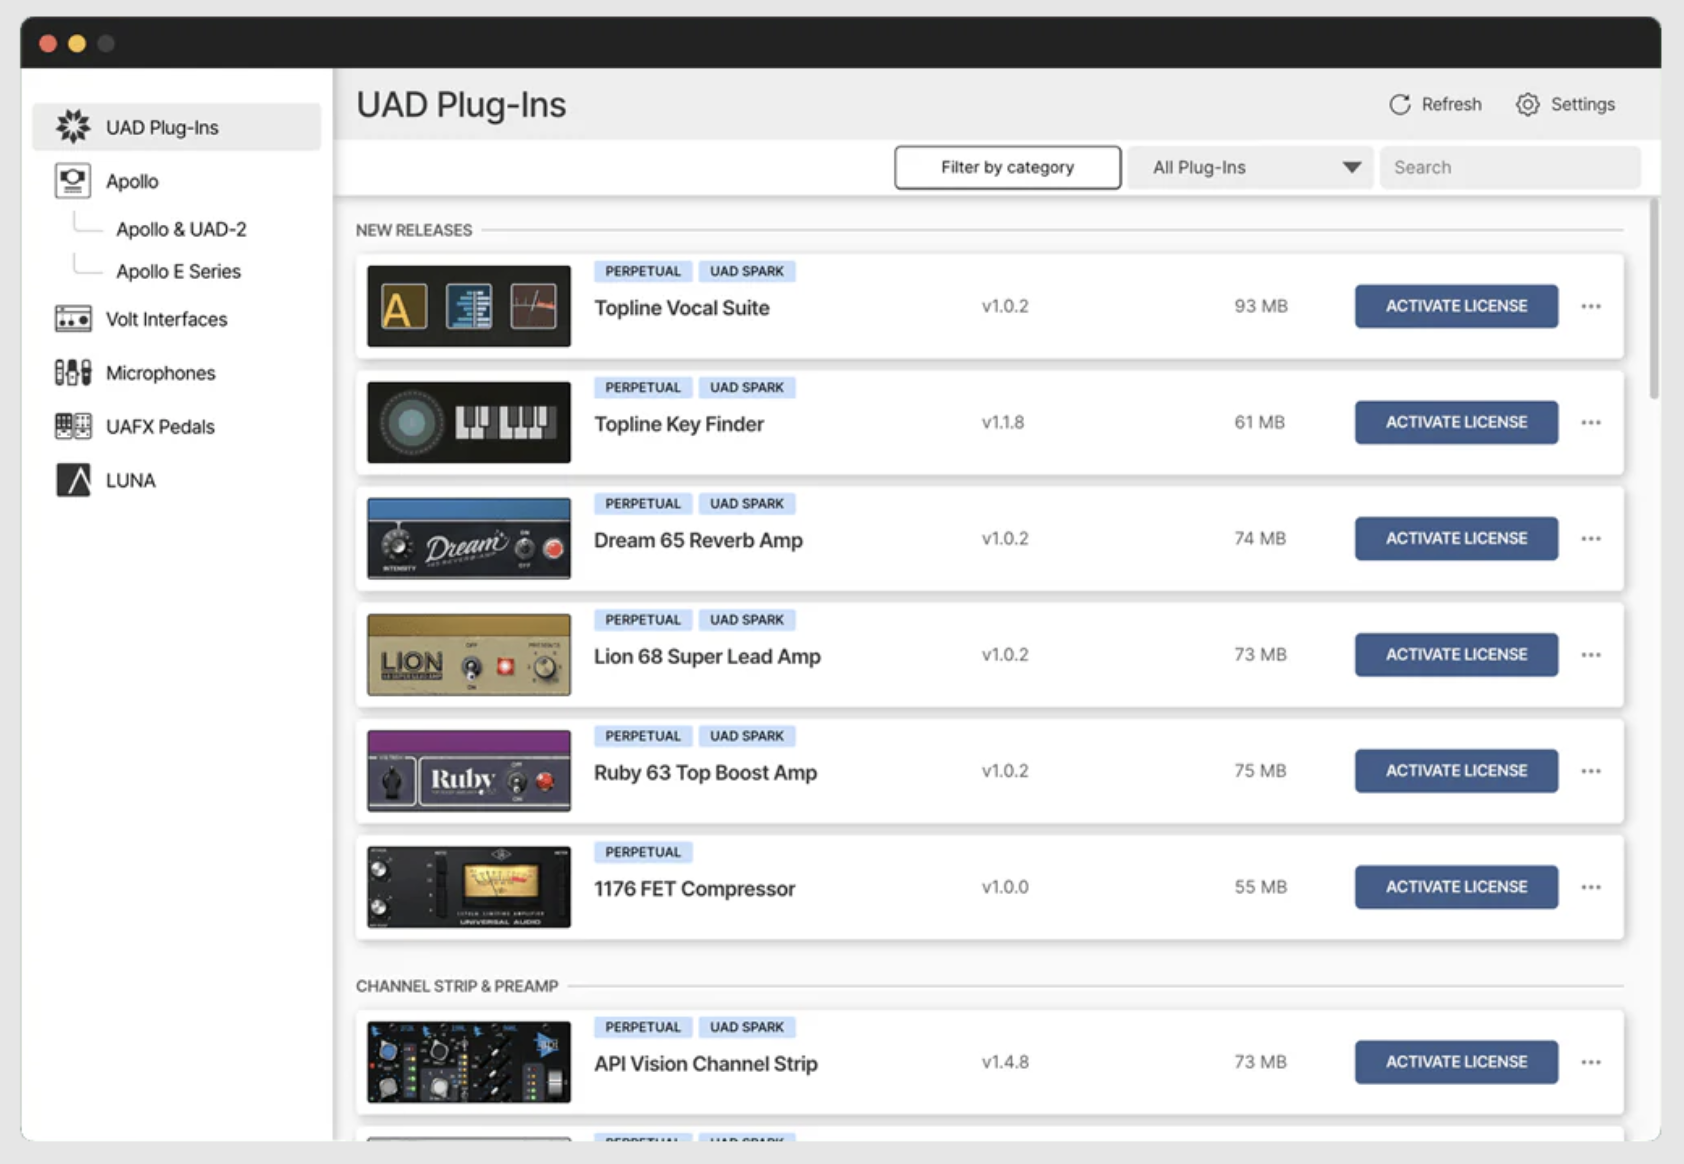This screenshot has height=1164, width=1684.
Task: Click the Microphones sidebar icon
Action: tap(73, 373)
